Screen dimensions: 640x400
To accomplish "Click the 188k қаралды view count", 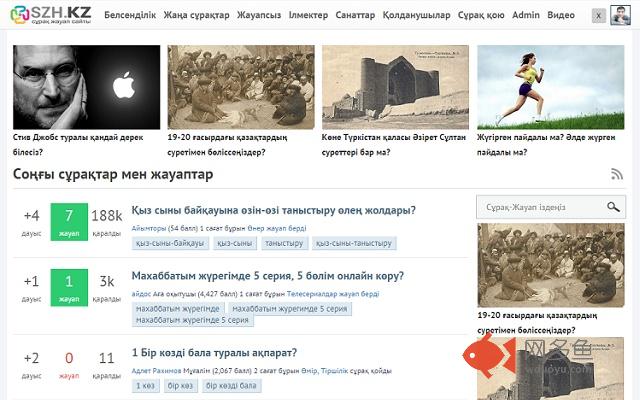I will point(107,222).
